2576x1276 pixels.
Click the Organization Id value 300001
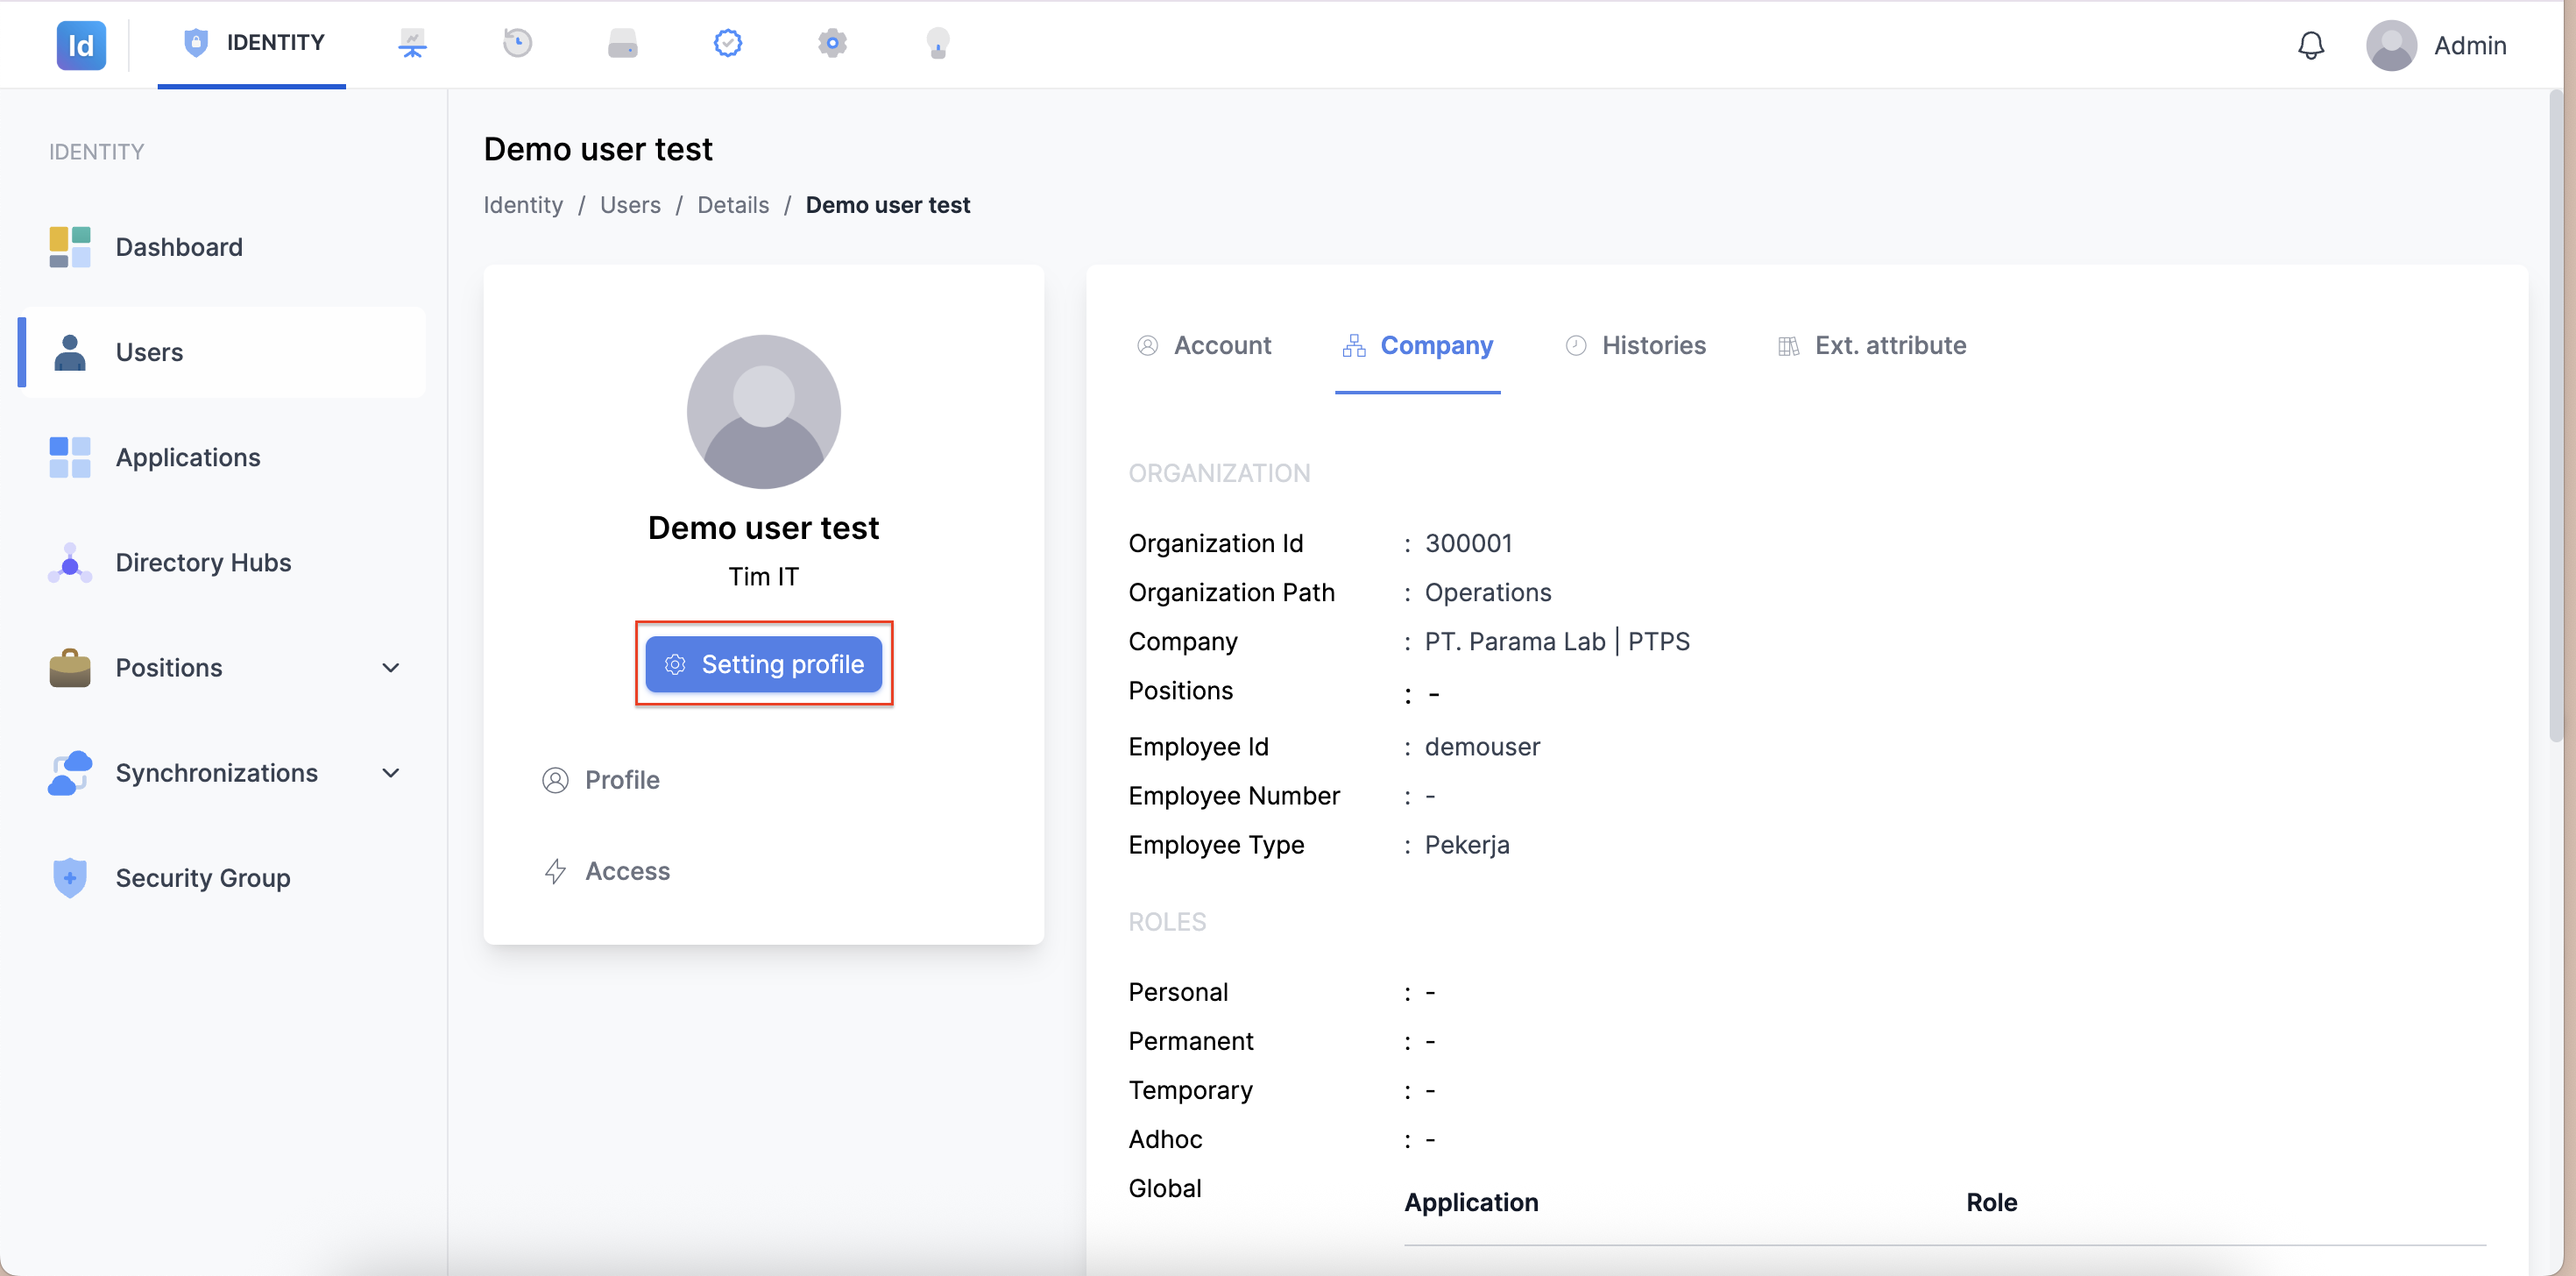(x=1468, y=543)
